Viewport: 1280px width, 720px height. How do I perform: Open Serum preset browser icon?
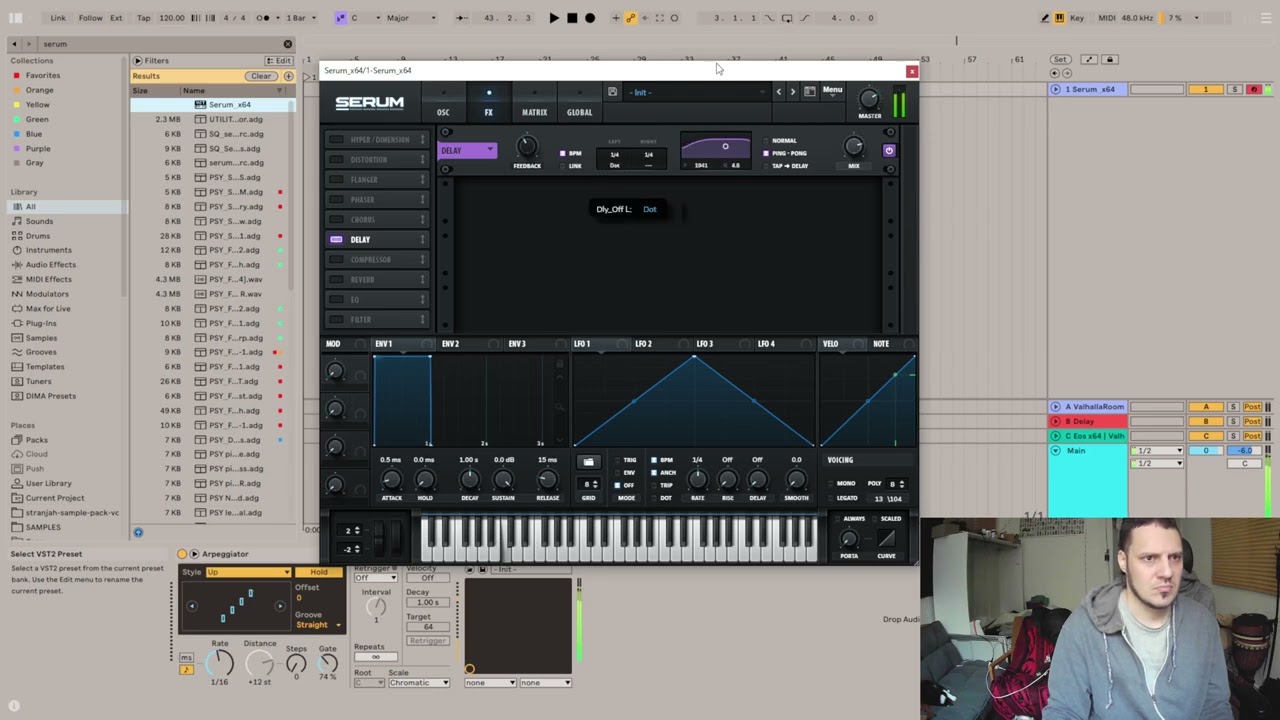click(x=809, y=92)
